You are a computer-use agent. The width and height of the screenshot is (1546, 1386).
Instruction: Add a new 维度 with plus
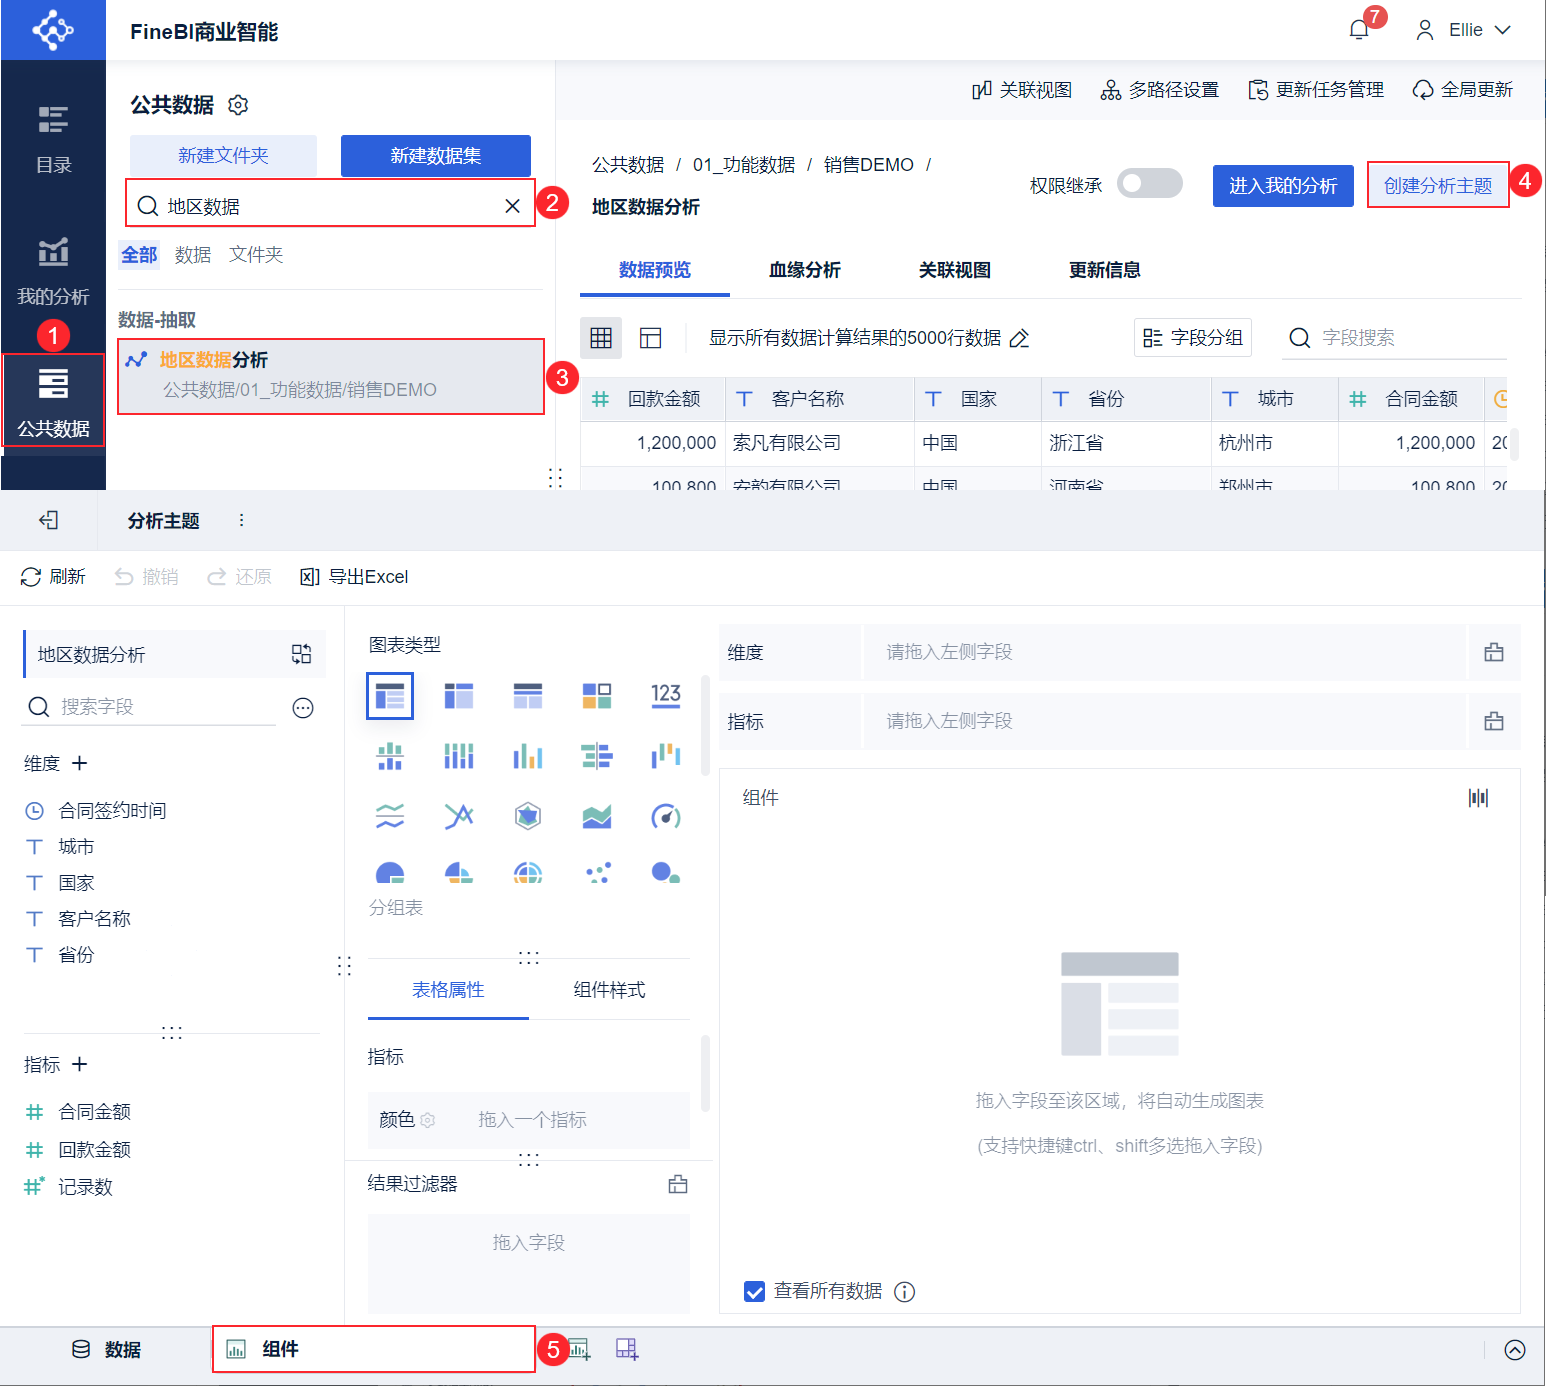coord(80,763)
